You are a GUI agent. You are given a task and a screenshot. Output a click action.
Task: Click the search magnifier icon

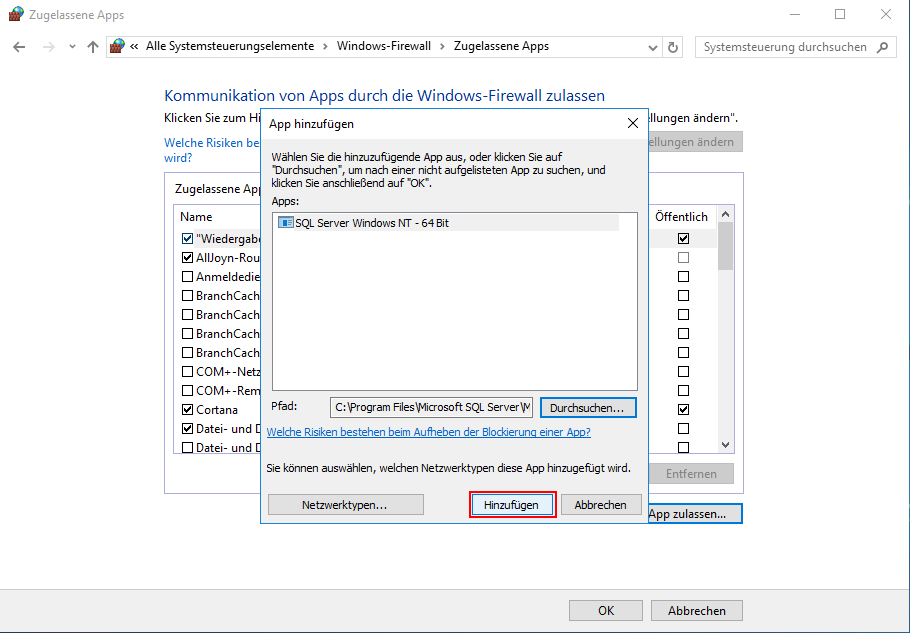coord(883,47)
